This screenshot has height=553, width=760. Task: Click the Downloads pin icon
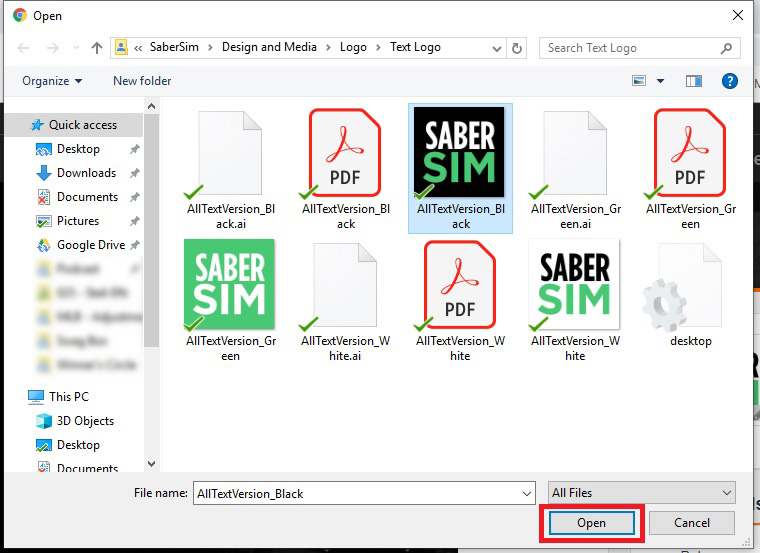click(x=134, y=173)
